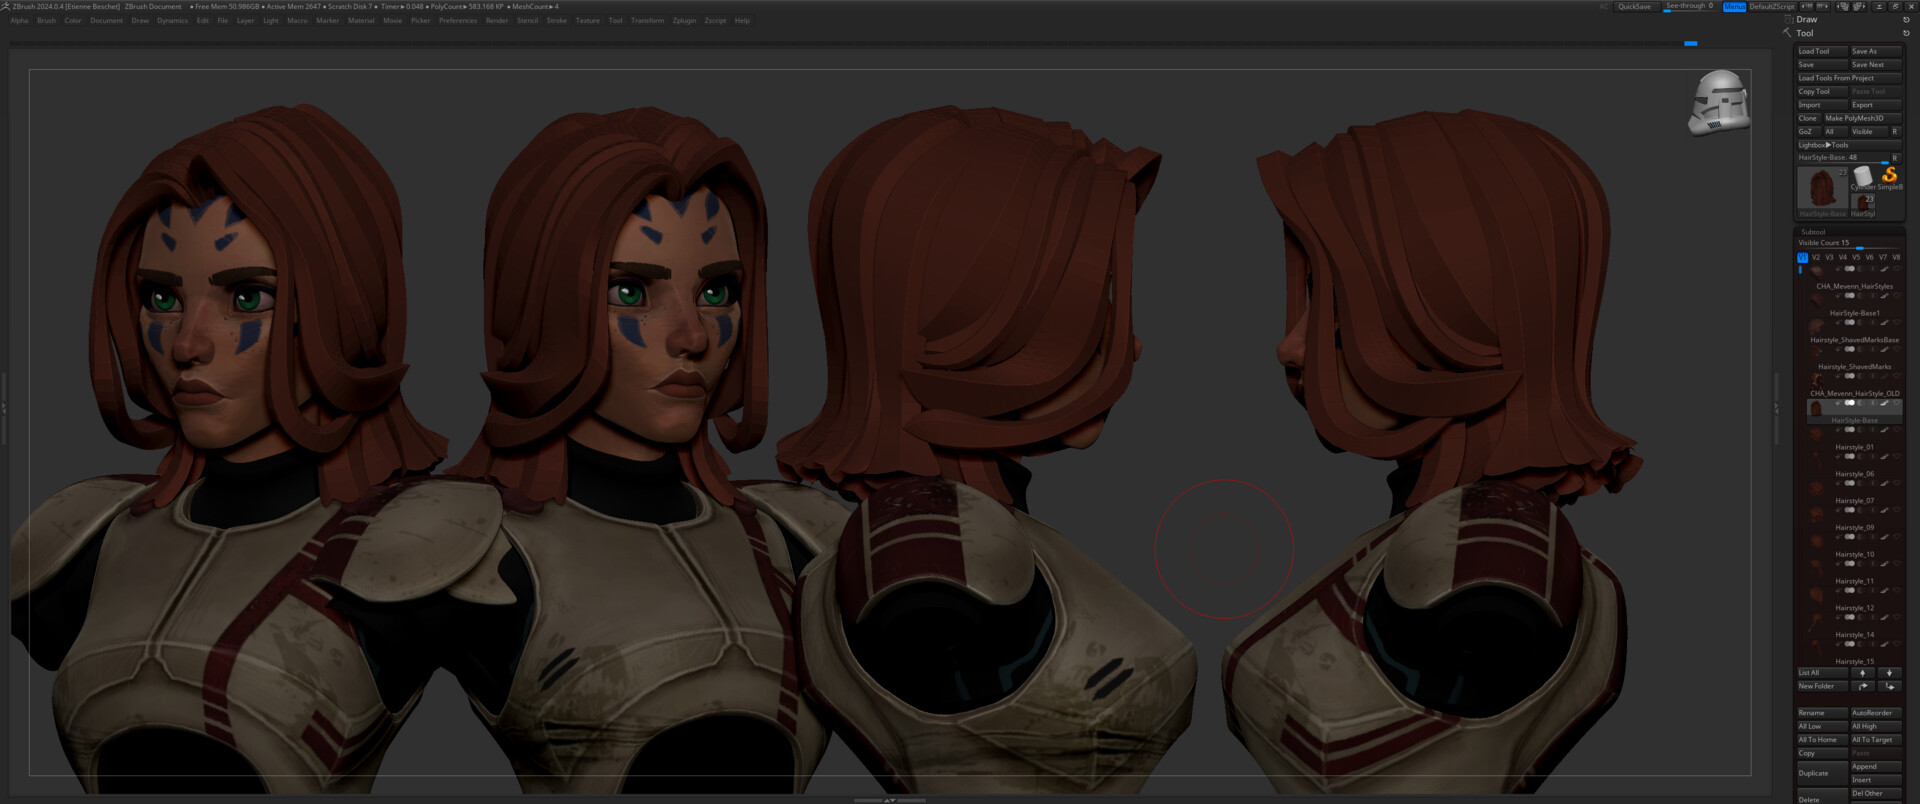Toggle boolean mode switch on Hairstyle_14
1920x804 pixels.
(x=1850, y=618)
